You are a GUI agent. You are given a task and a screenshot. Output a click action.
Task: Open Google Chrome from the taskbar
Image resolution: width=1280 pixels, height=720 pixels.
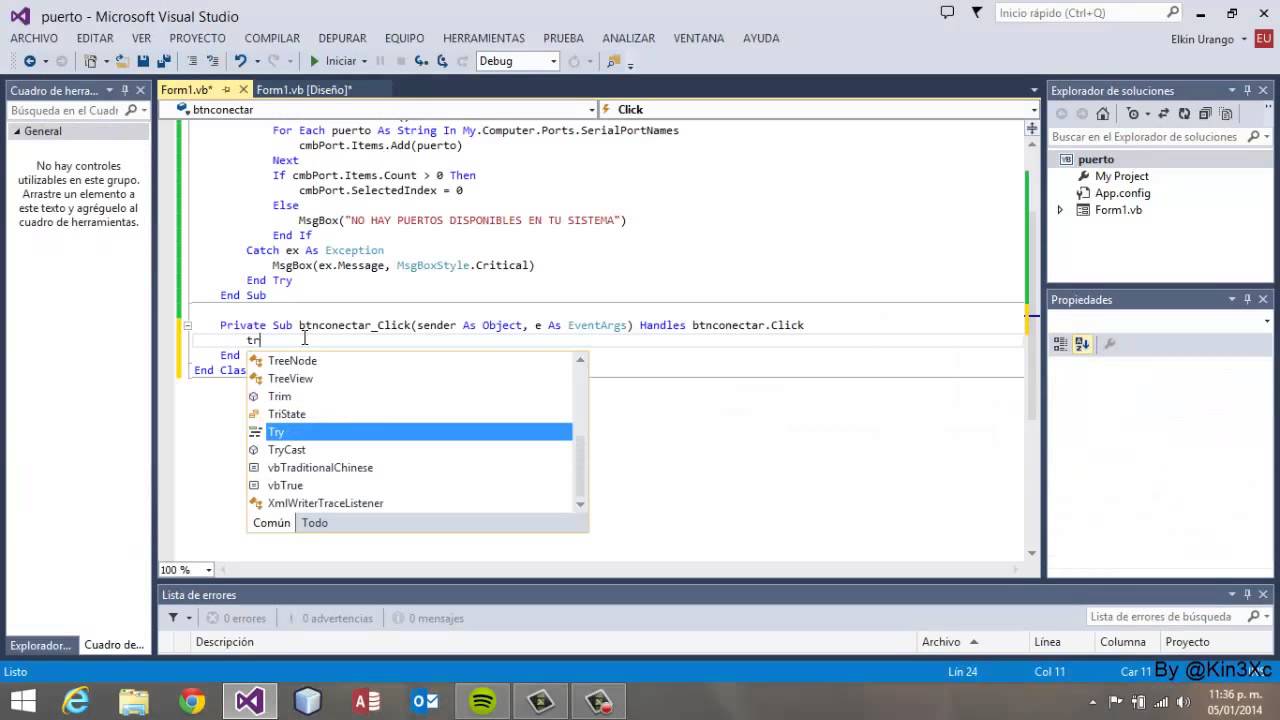click(x=192, y=701)
